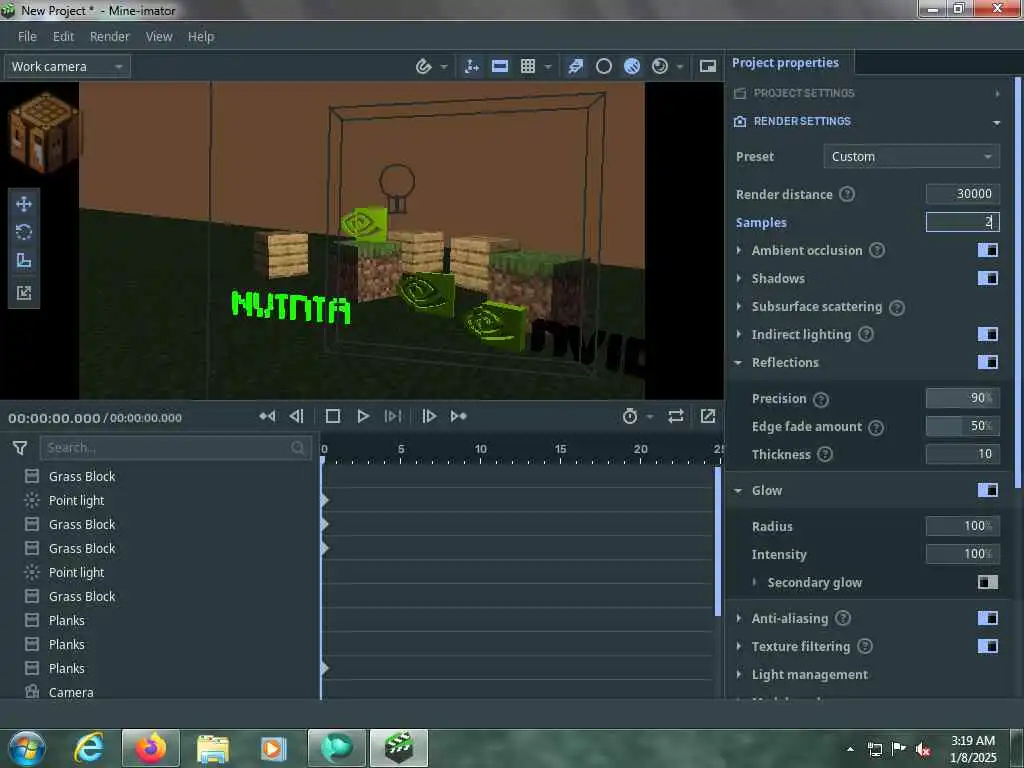Play the animation

(363, 416)
